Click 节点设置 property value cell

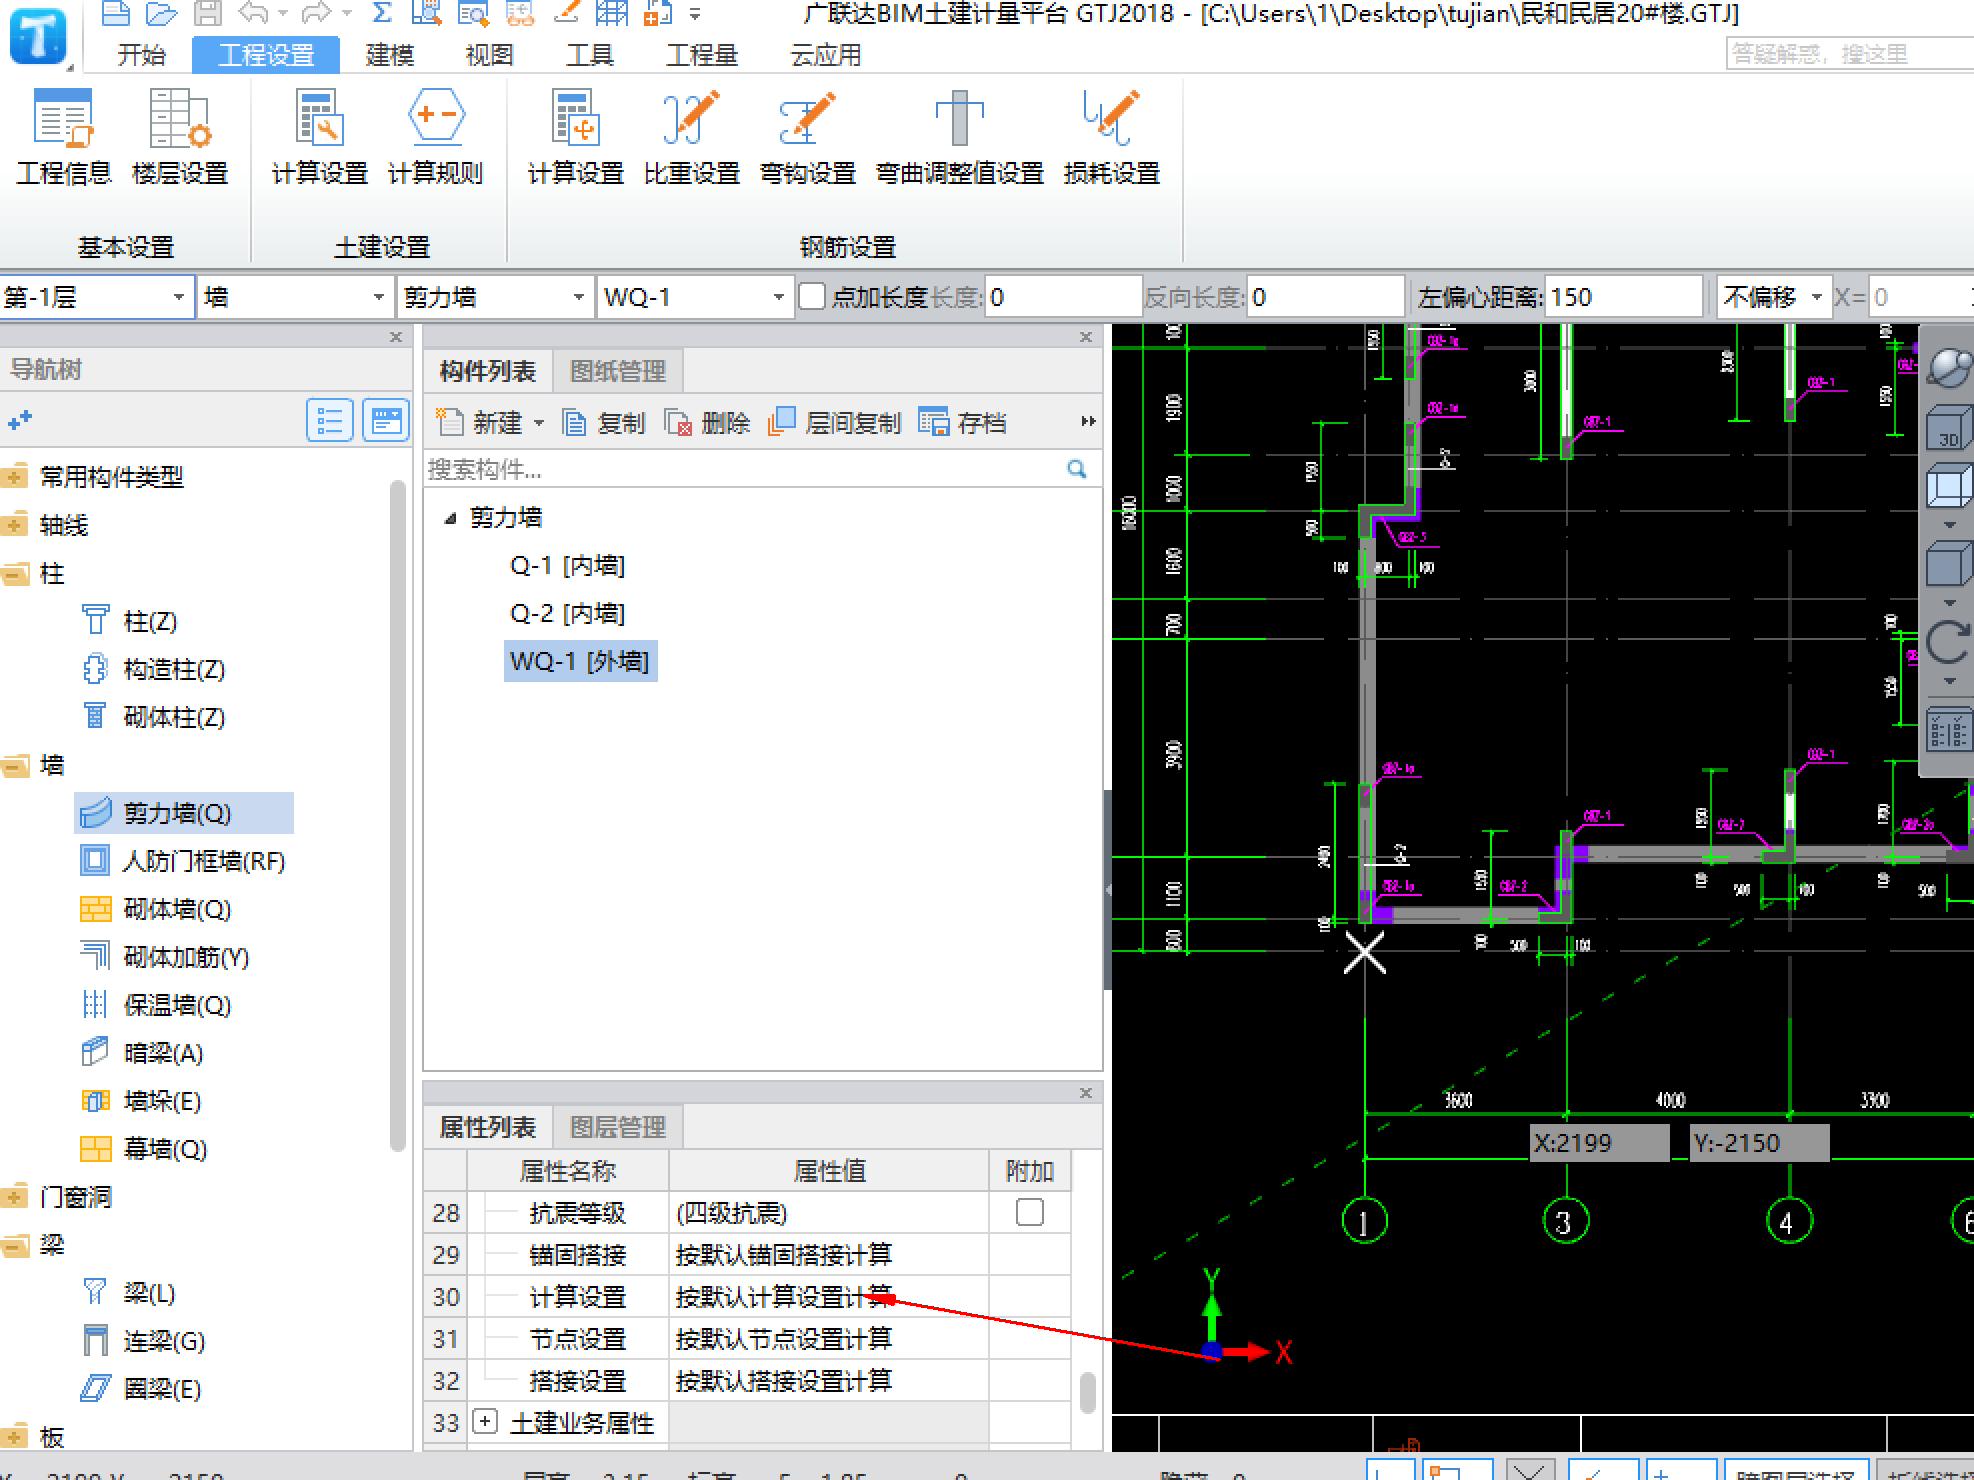(x=829, y=1339)
